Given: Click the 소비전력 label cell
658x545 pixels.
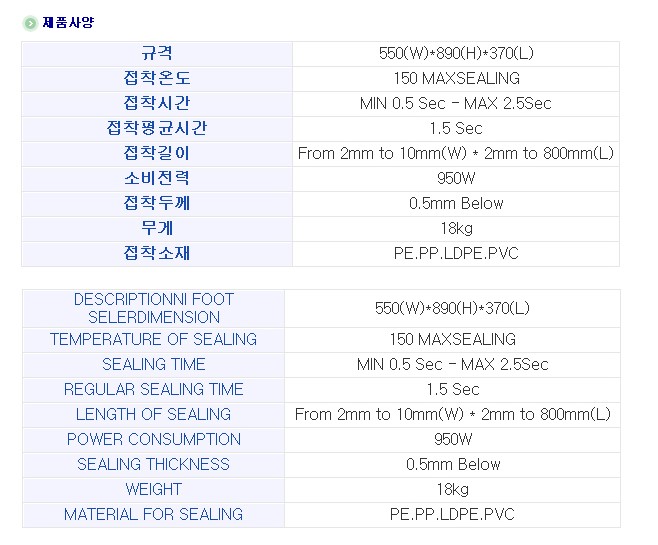Looking at the screenshot, I should pyautogui.click(x=157, y=179).
